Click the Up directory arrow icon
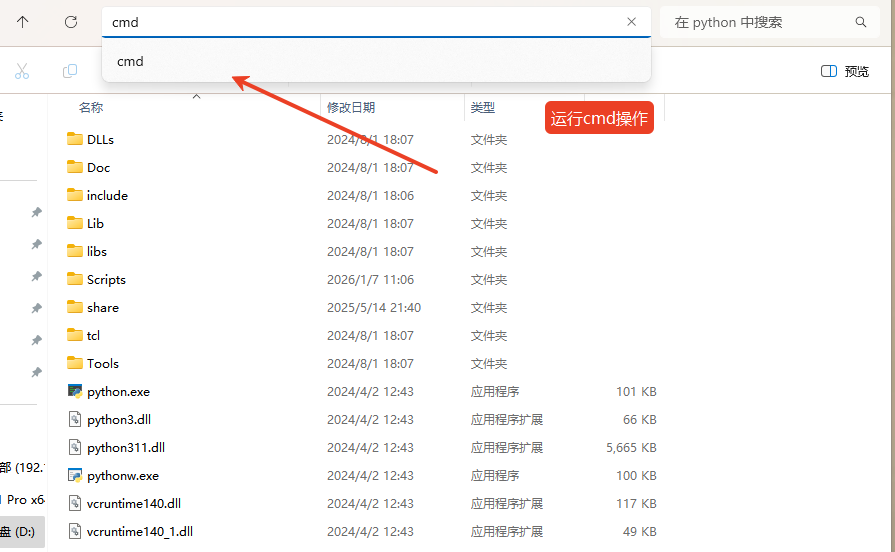The width and height of the screenshot is (895, 552). (x=22, y=22)
